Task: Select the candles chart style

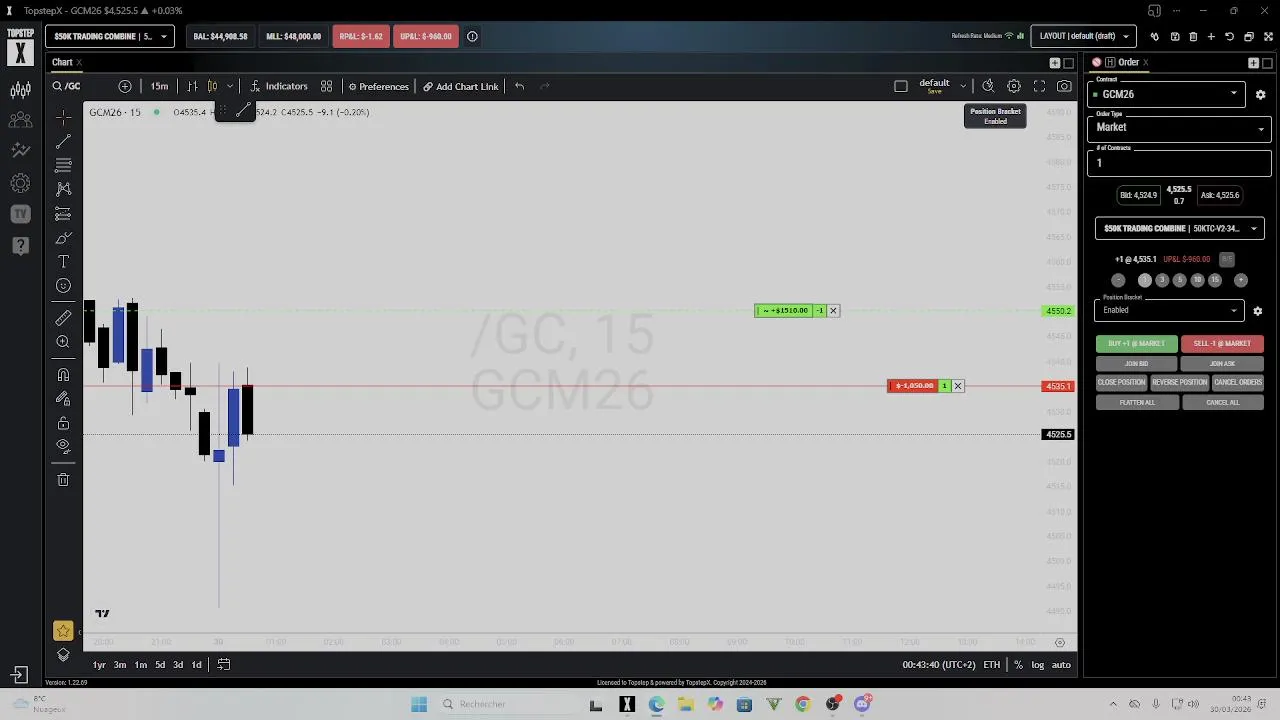Action: point(212,86)
